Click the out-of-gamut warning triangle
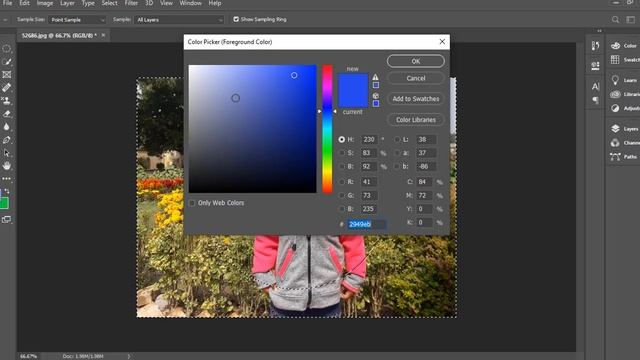 click(375, 77)
